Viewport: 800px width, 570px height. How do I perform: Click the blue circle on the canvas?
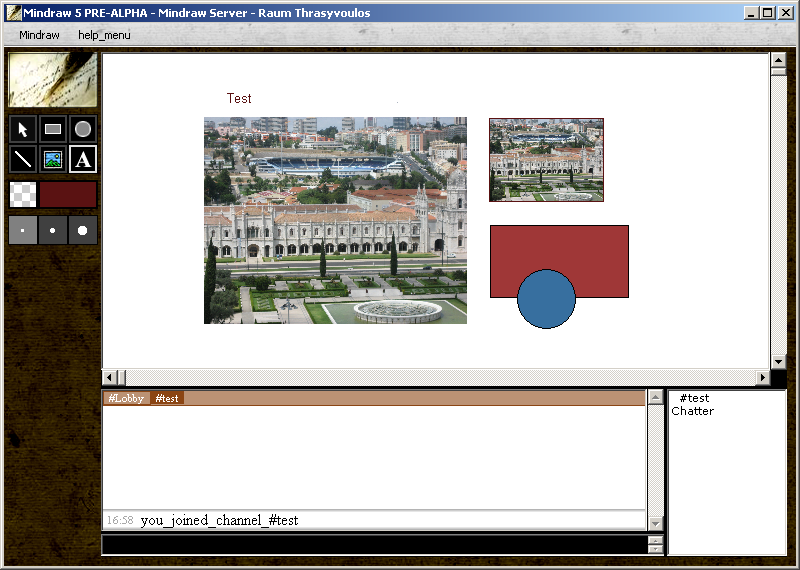coord(546,300)
